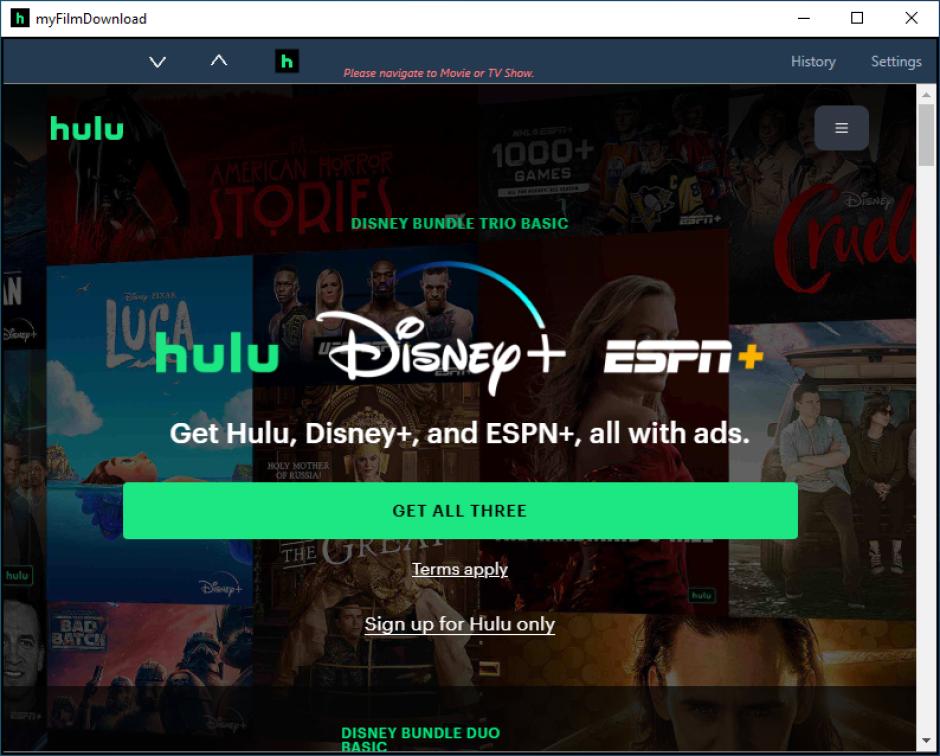The image size is (940, 756).
Task: Click the DISNEY BUNDLE DUO BASIC heading
Action: [420, 739]
